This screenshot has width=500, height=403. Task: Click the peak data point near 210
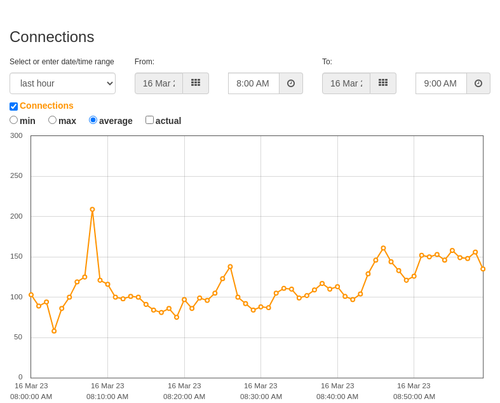pos(92,209)
